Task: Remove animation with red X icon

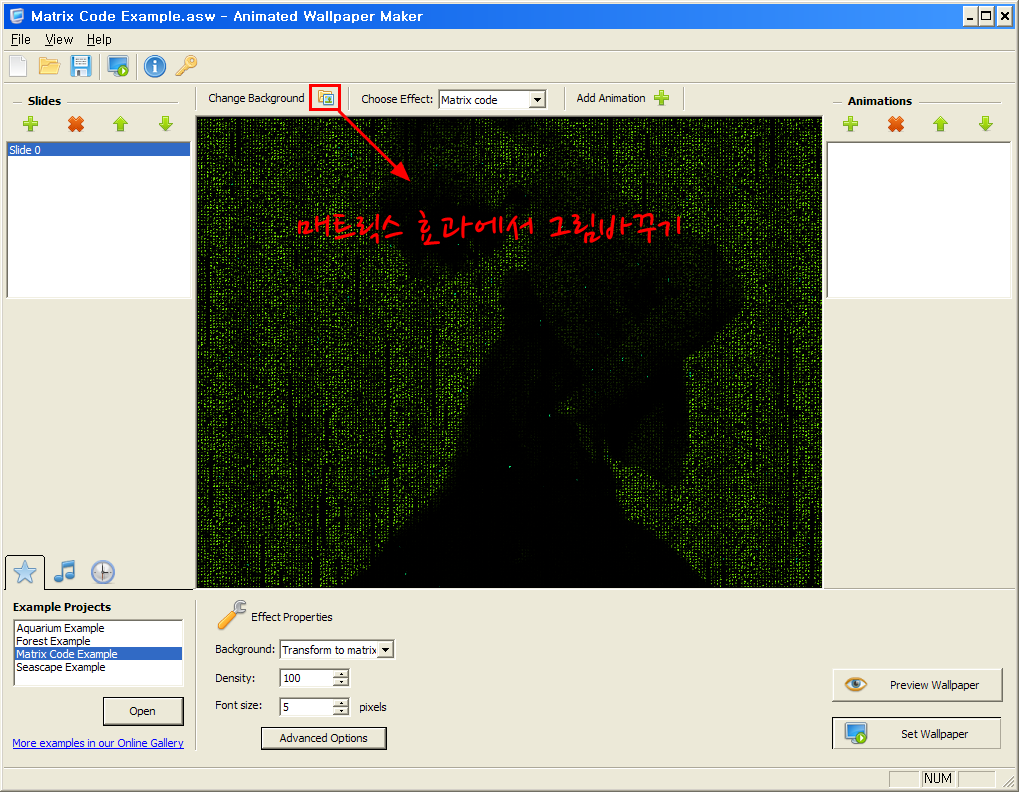Action: pos(896,123)
